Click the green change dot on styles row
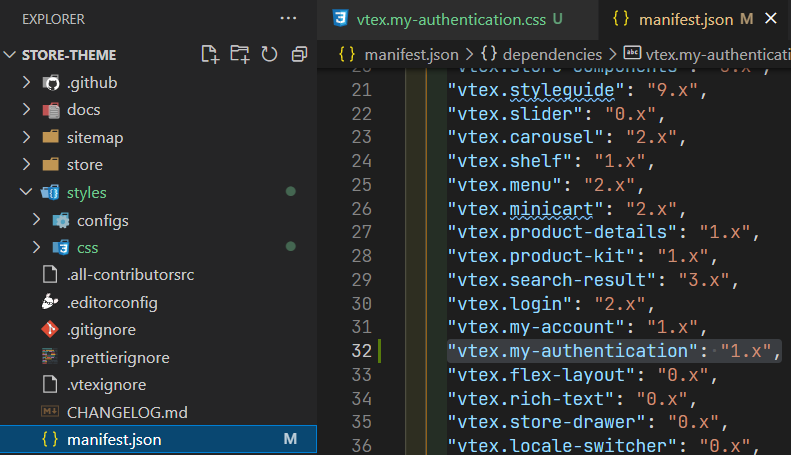Screen dimensions: 791x455 coord(291,191)
